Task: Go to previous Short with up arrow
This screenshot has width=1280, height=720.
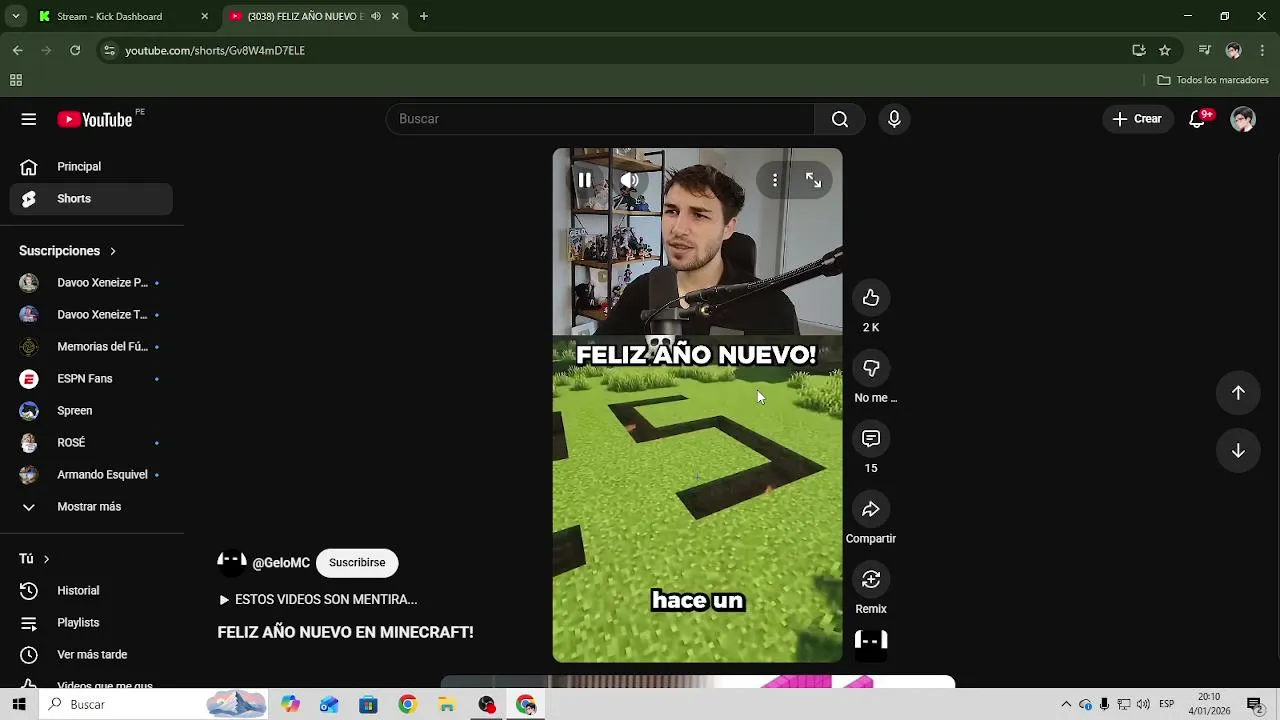Action: pos(1238,393)
